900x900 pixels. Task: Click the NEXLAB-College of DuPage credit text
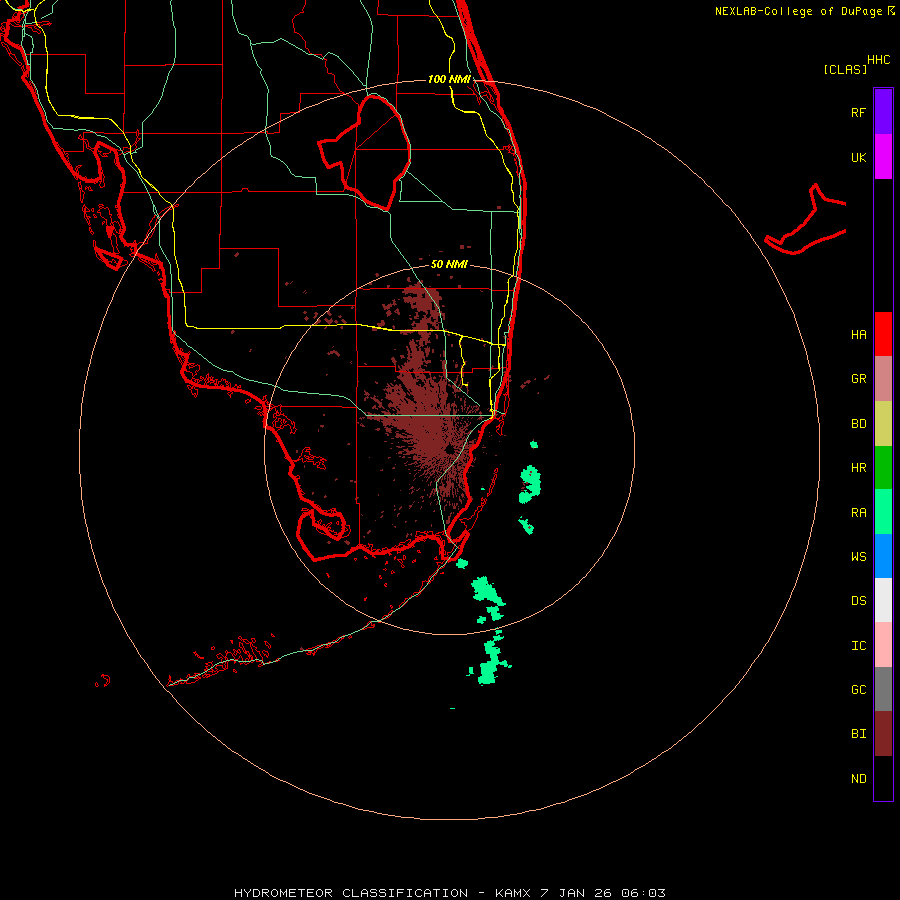tap(798, 11)
